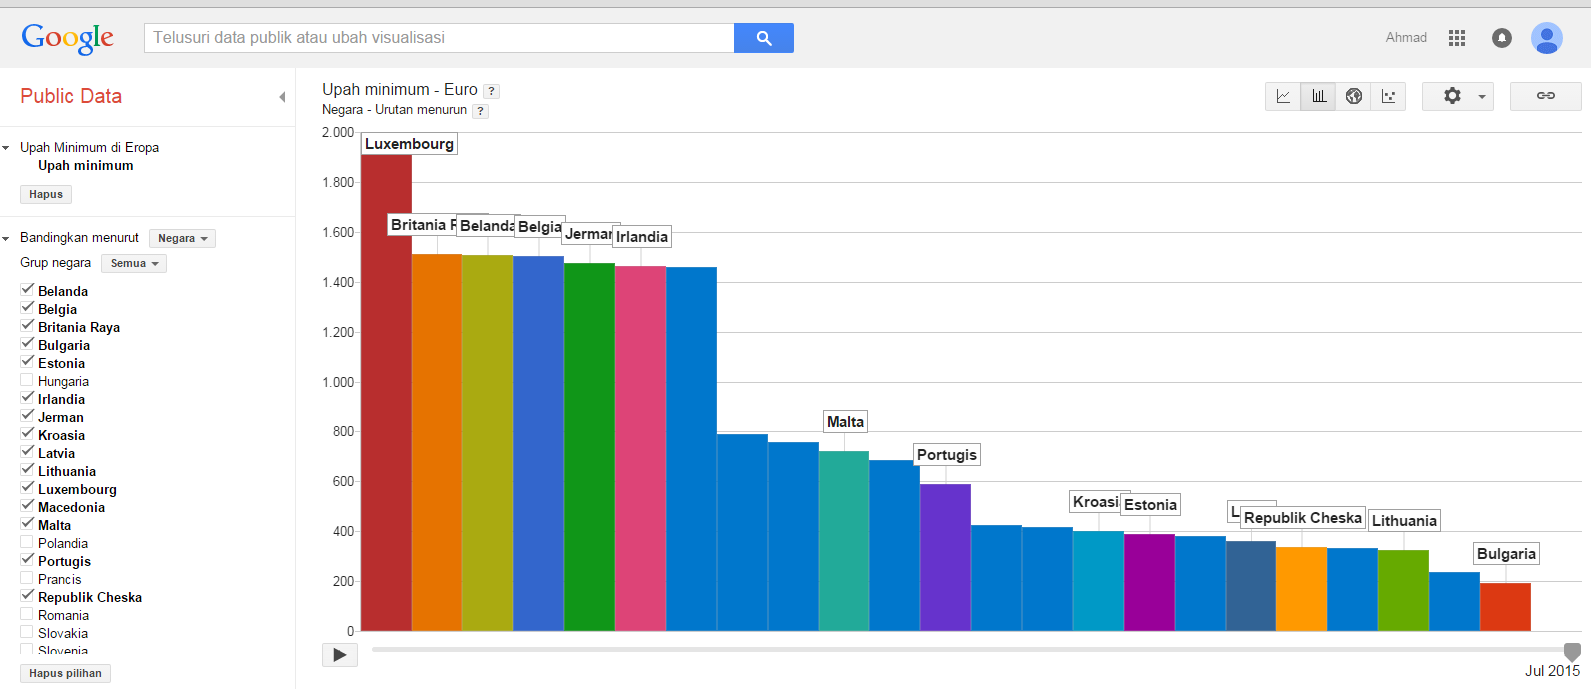Click the Bulgaria bar label
The width and height of the screenshot is (1591, 689).
click(x=1506, y=554)
